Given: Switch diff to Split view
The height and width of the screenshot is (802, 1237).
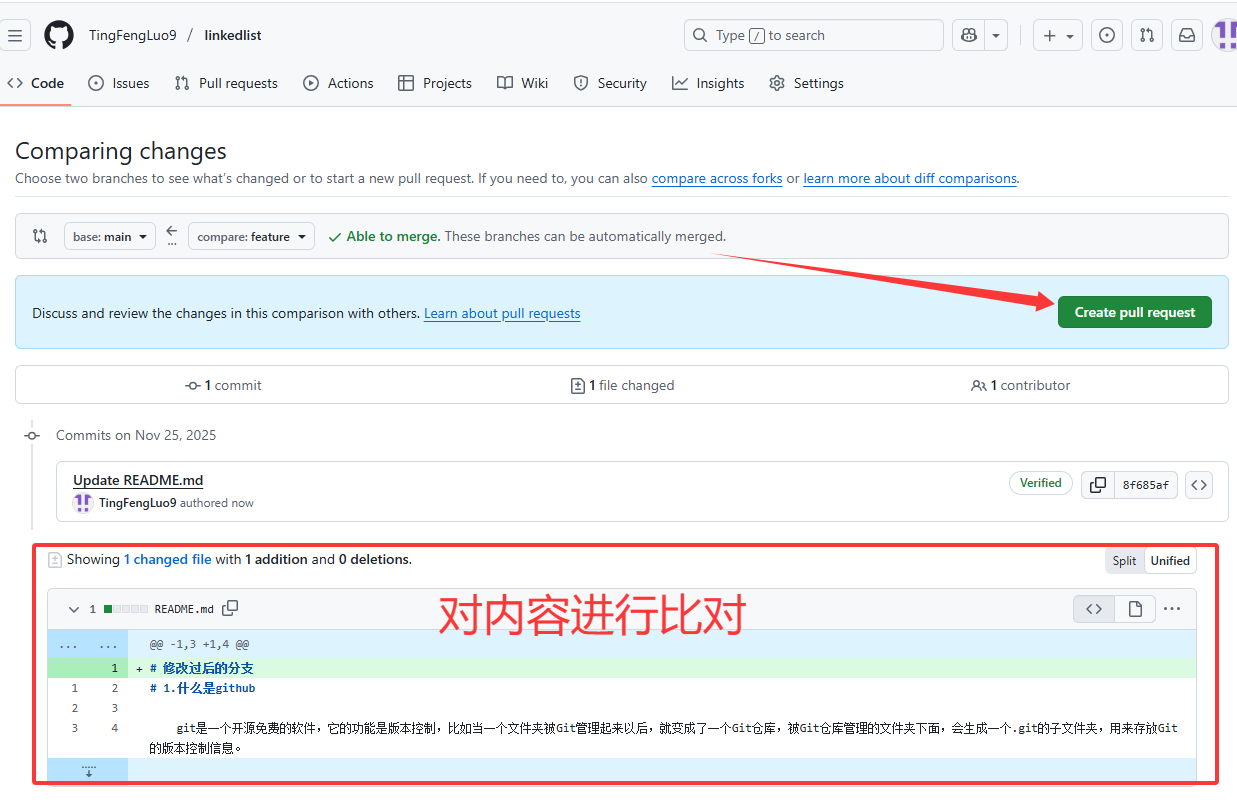Looking at the screenshot, I should coord(1124,560).
